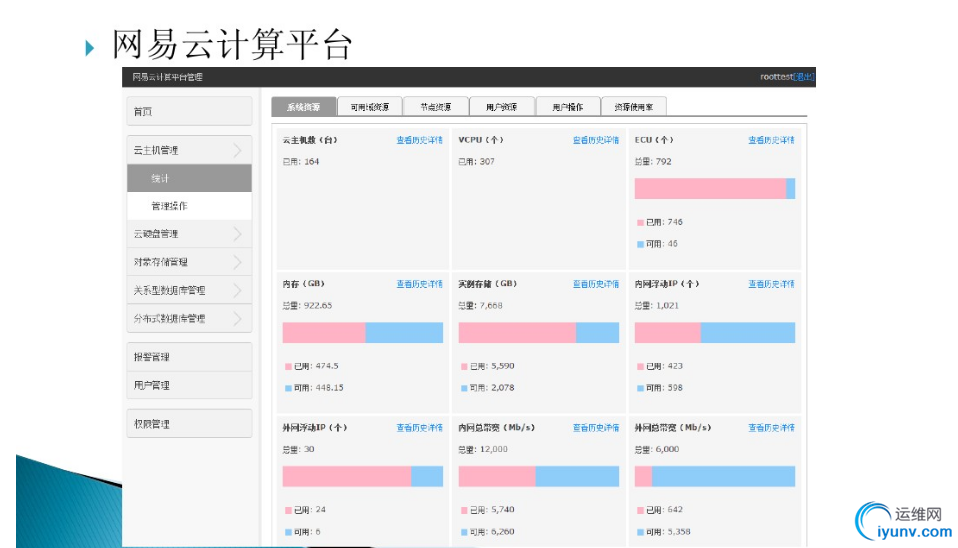Switch to the 系统资源 tab

coord(304,107)
